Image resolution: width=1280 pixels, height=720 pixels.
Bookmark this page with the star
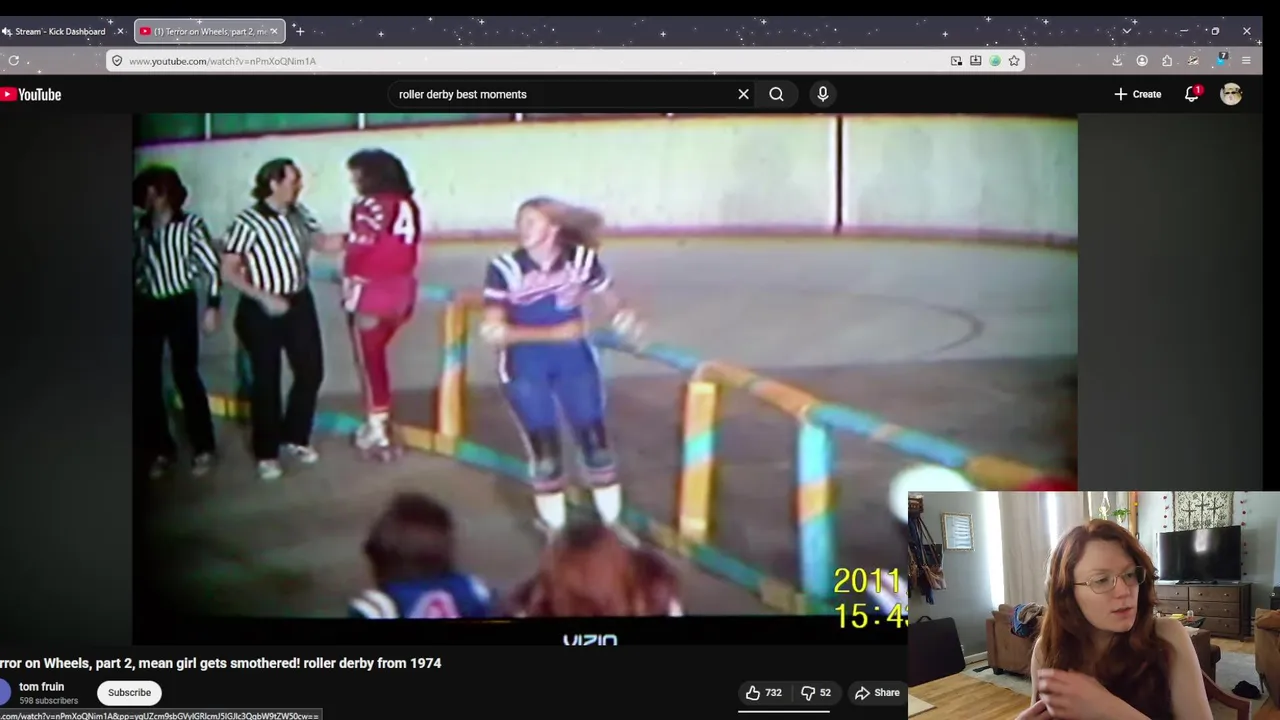1014,61
